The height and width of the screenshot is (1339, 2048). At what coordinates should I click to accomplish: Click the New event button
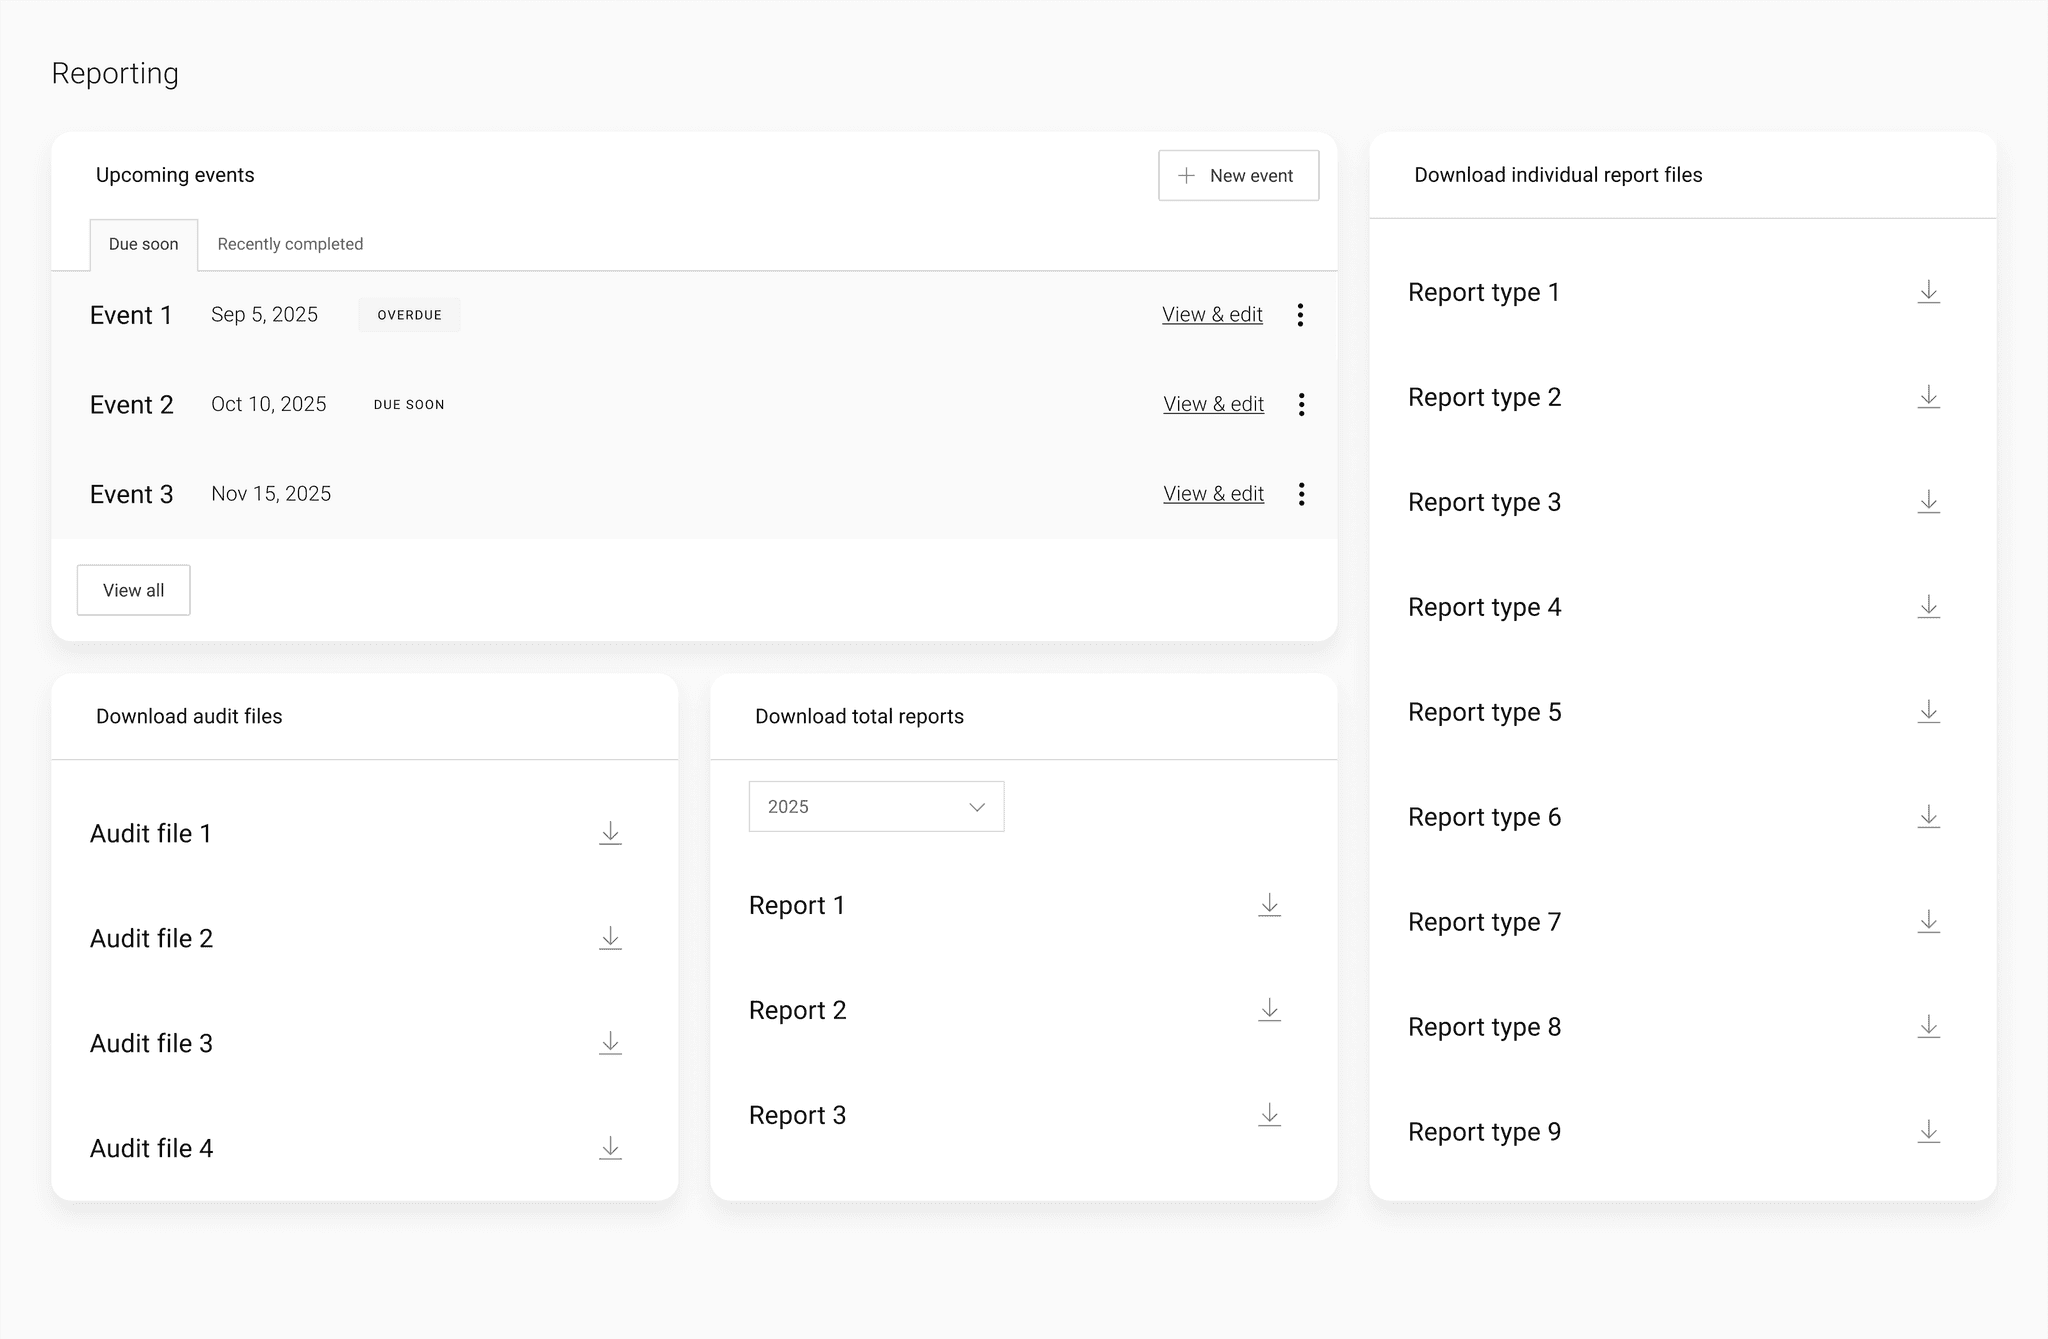(1238, 175)
